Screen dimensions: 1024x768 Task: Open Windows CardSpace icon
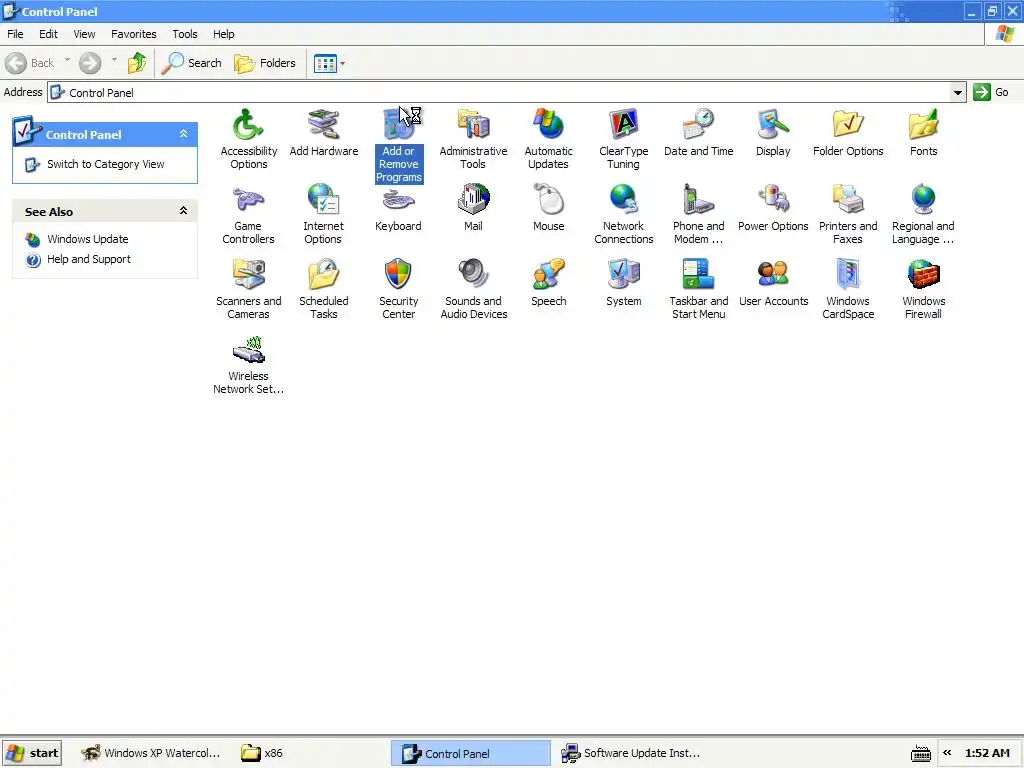point(848,274)
